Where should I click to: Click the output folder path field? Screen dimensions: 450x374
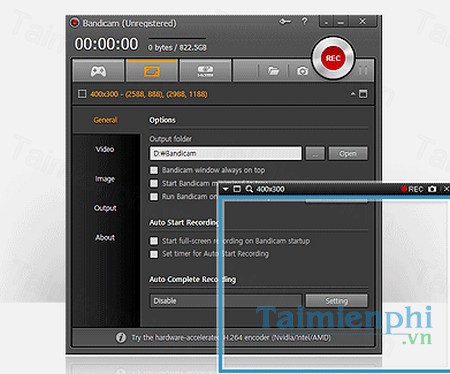(x=226, y=154)
